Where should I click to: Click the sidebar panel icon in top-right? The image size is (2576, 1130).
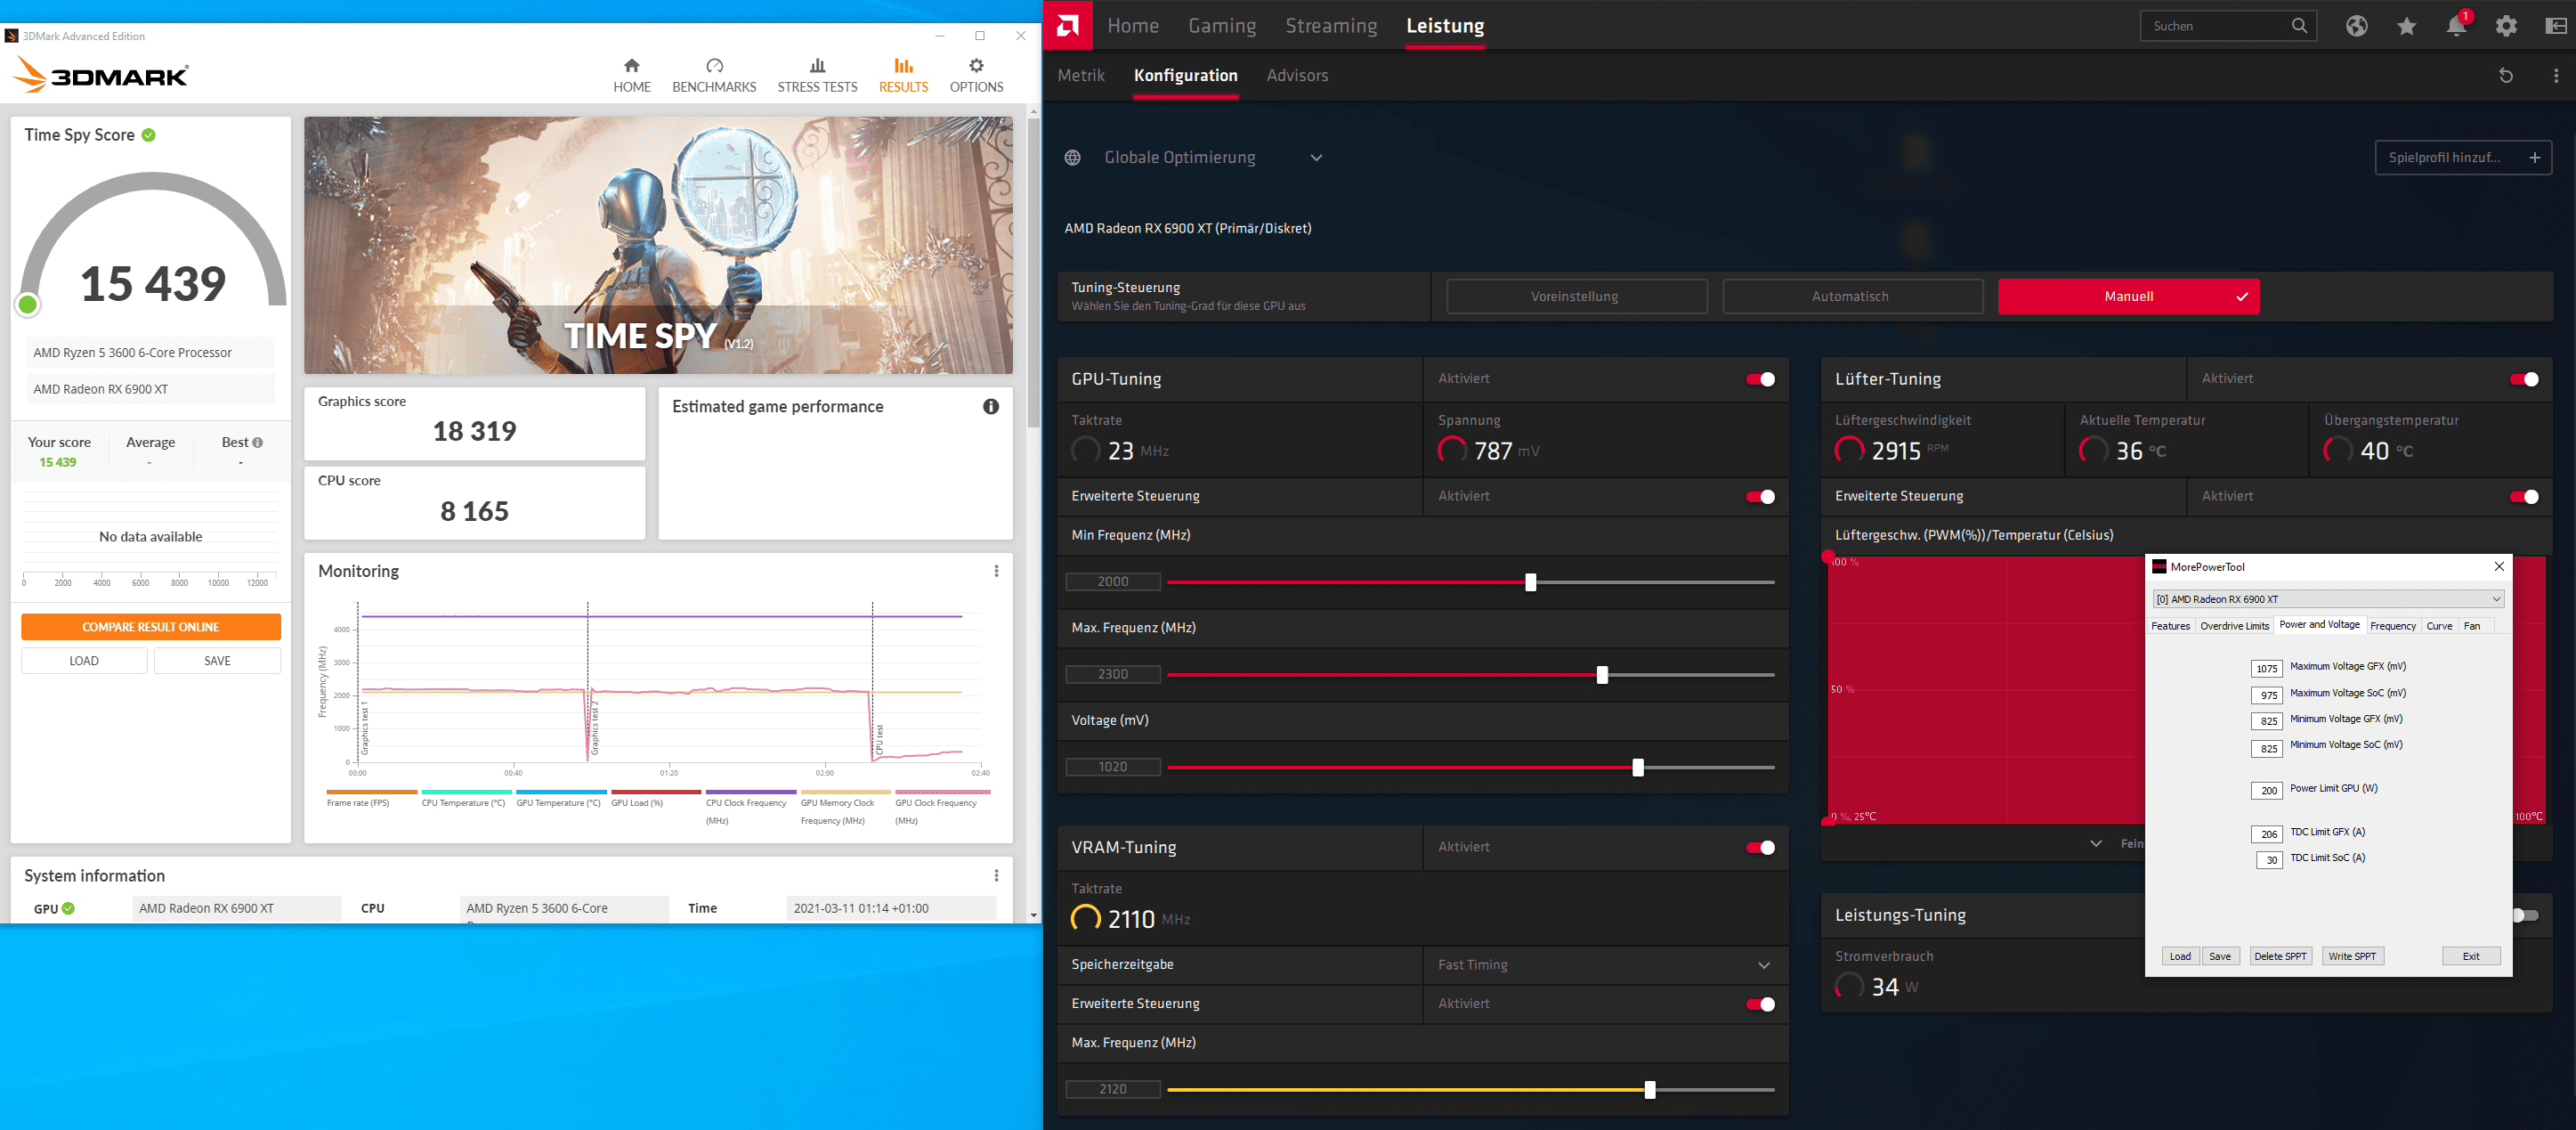pos(2556,26)
